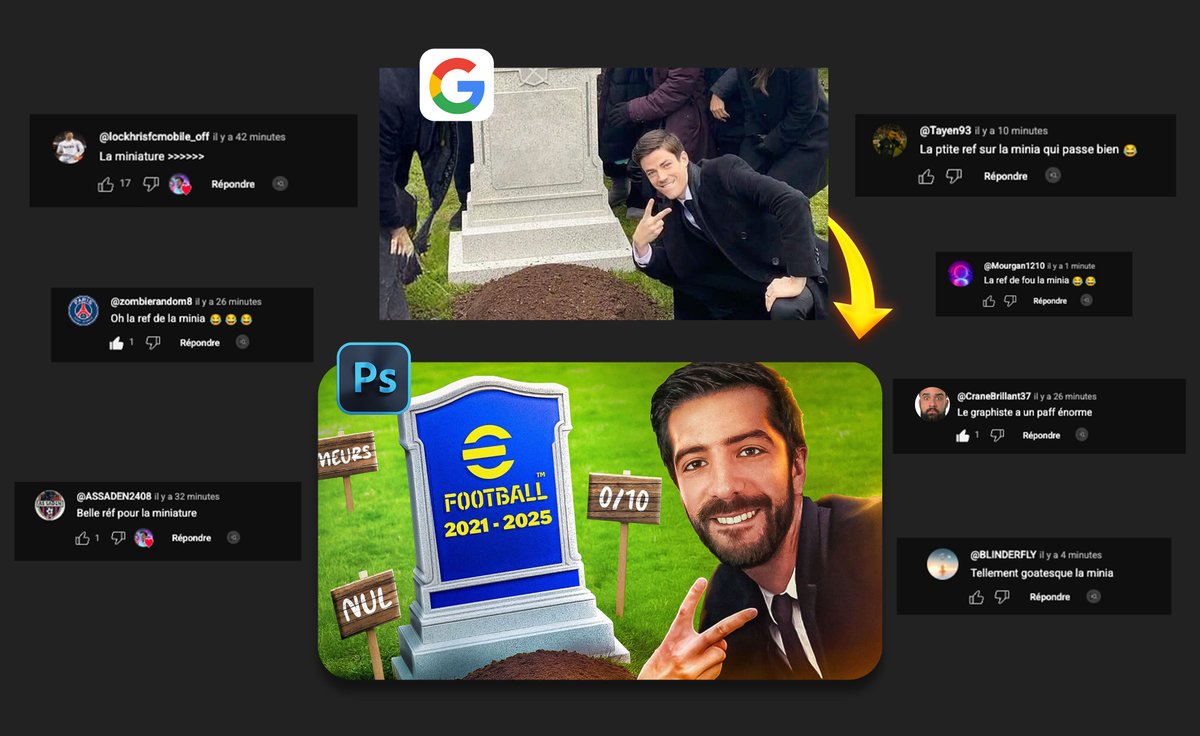The height and width of the screenshot is (736, 1200).
Task: Like the comment by @lockhrisfcmobile_off
Action: tap(106, 184)
